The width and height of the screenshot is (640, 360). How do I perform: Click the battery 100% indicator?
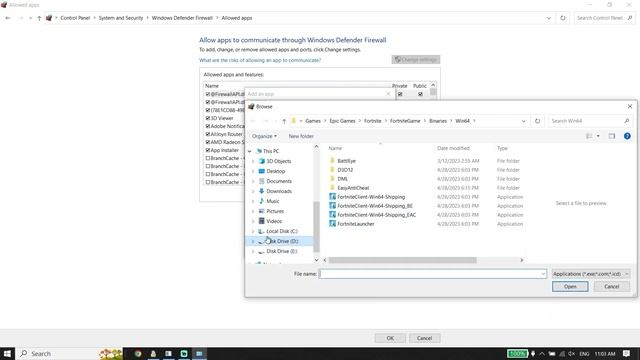point(517,353)
